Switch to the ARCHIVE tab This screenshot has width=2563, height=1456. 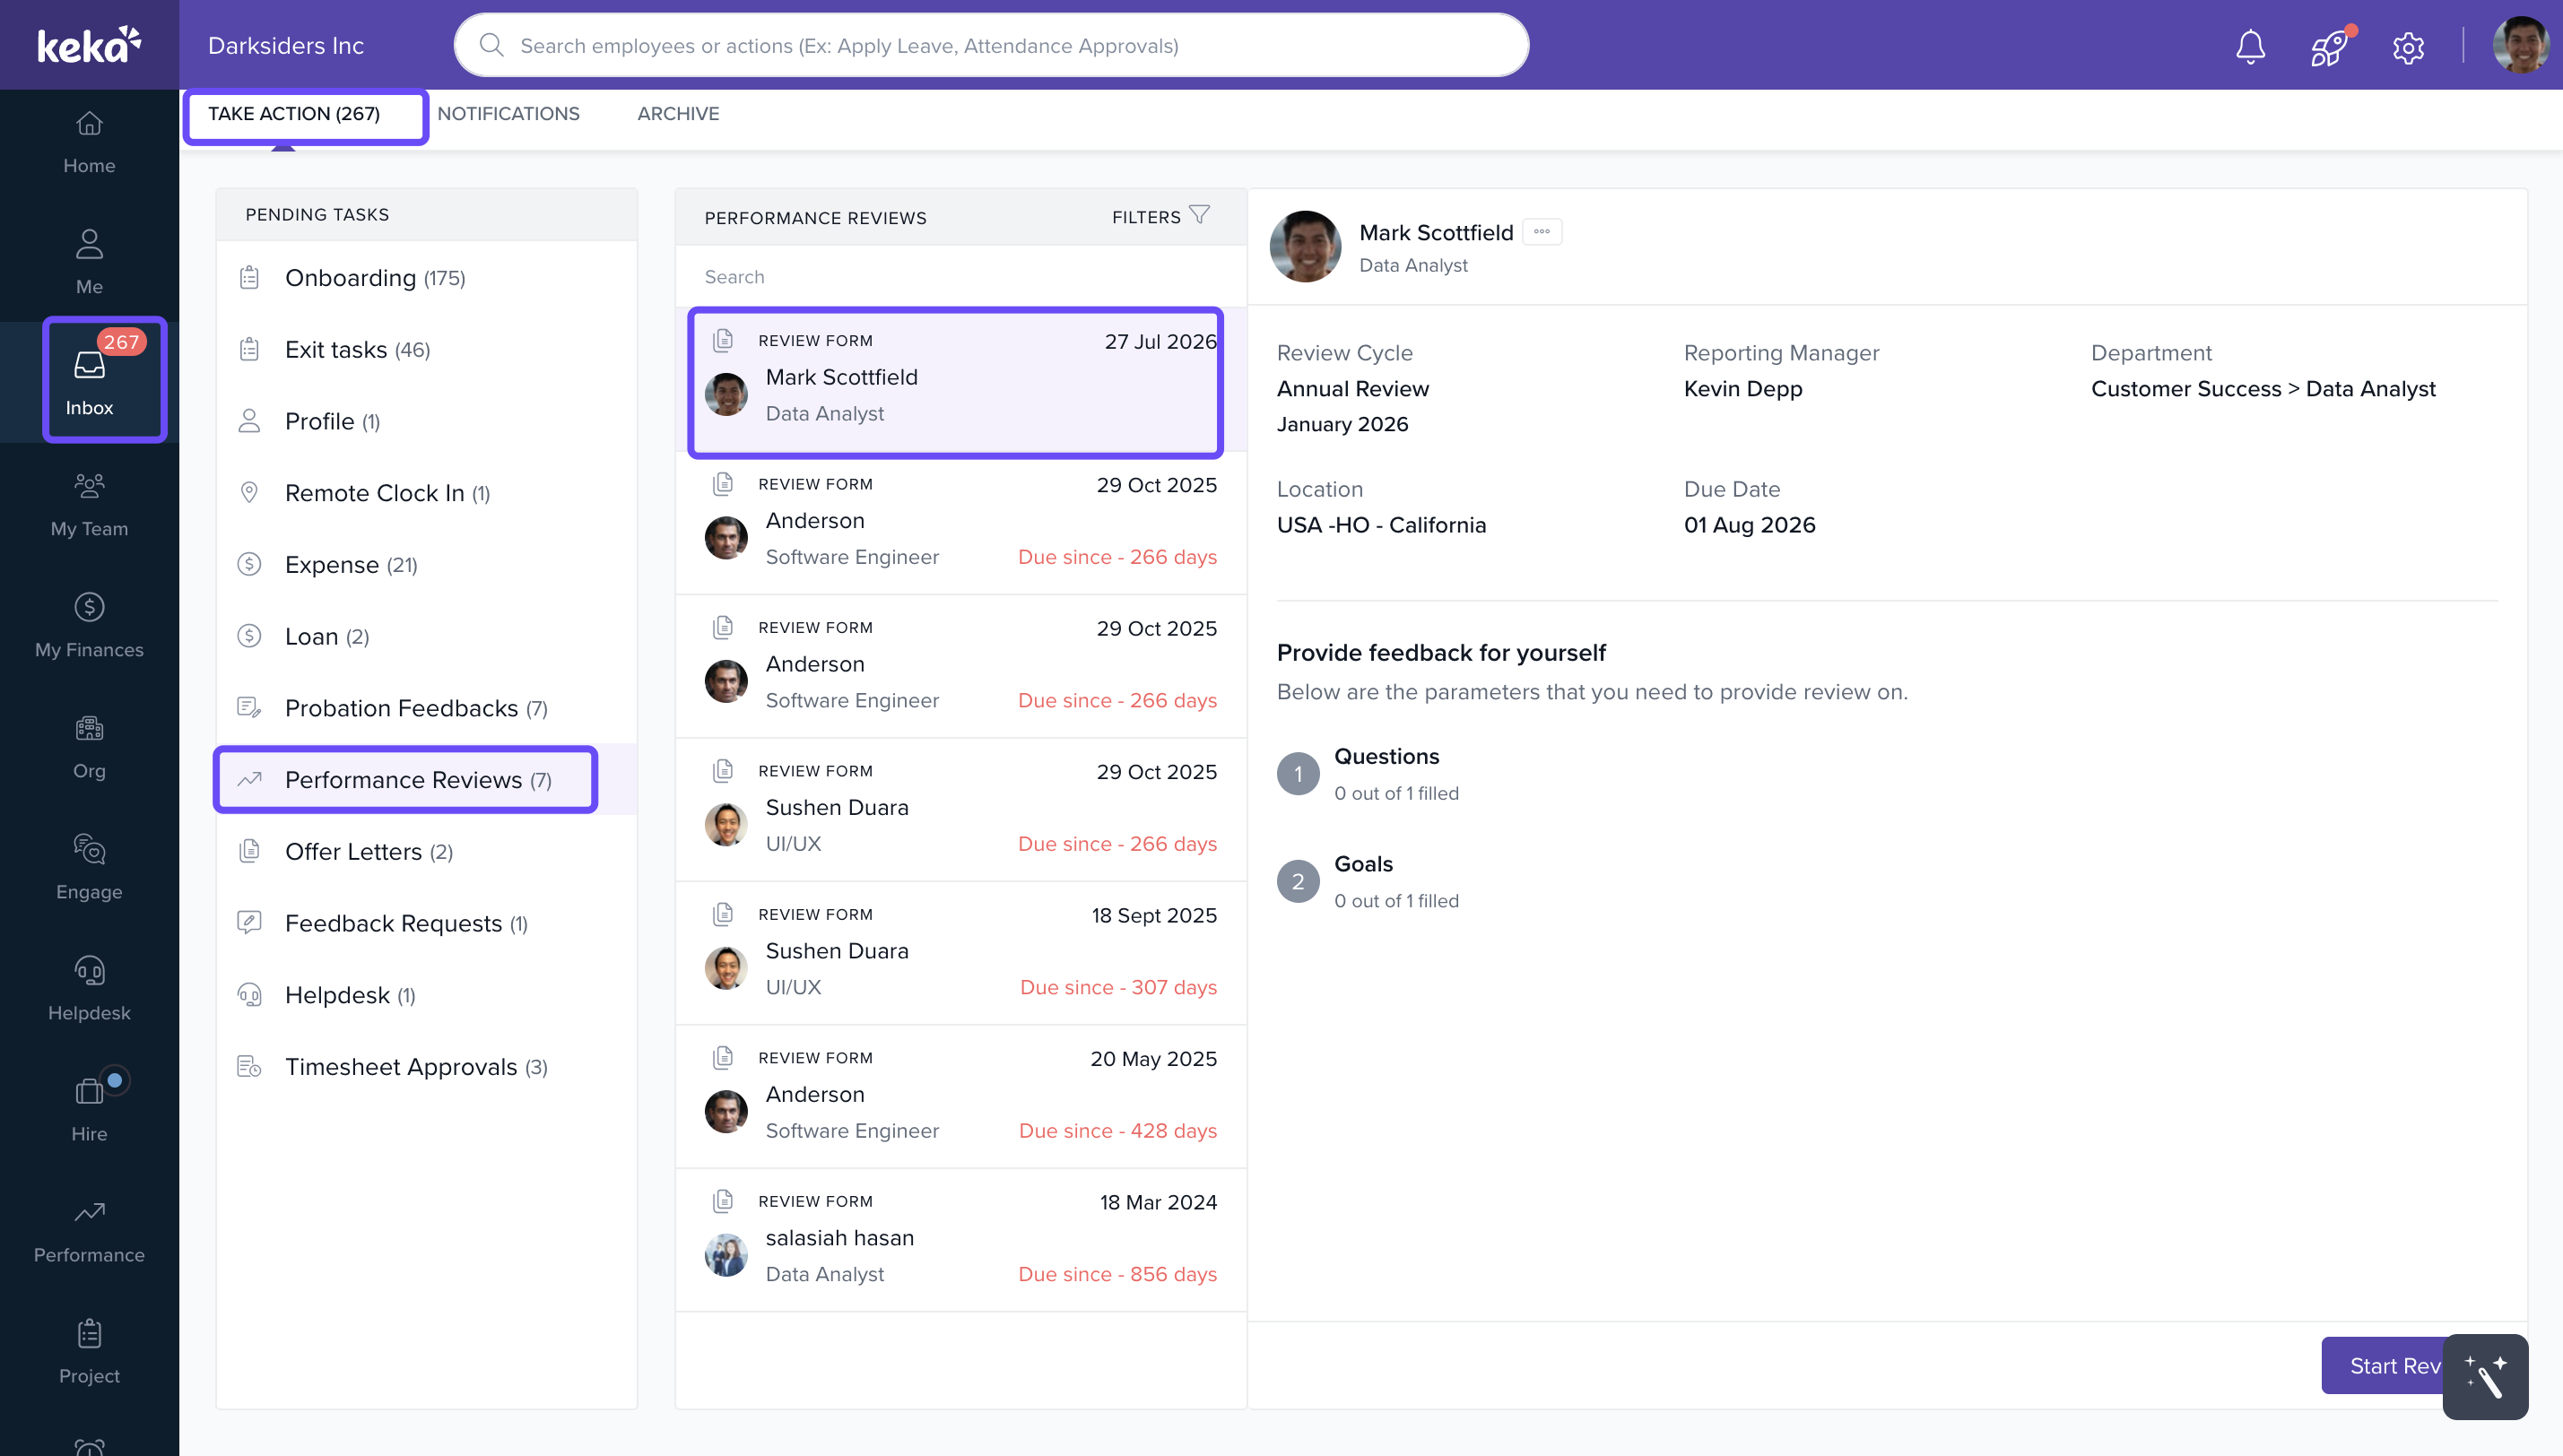tap(678, 114)
